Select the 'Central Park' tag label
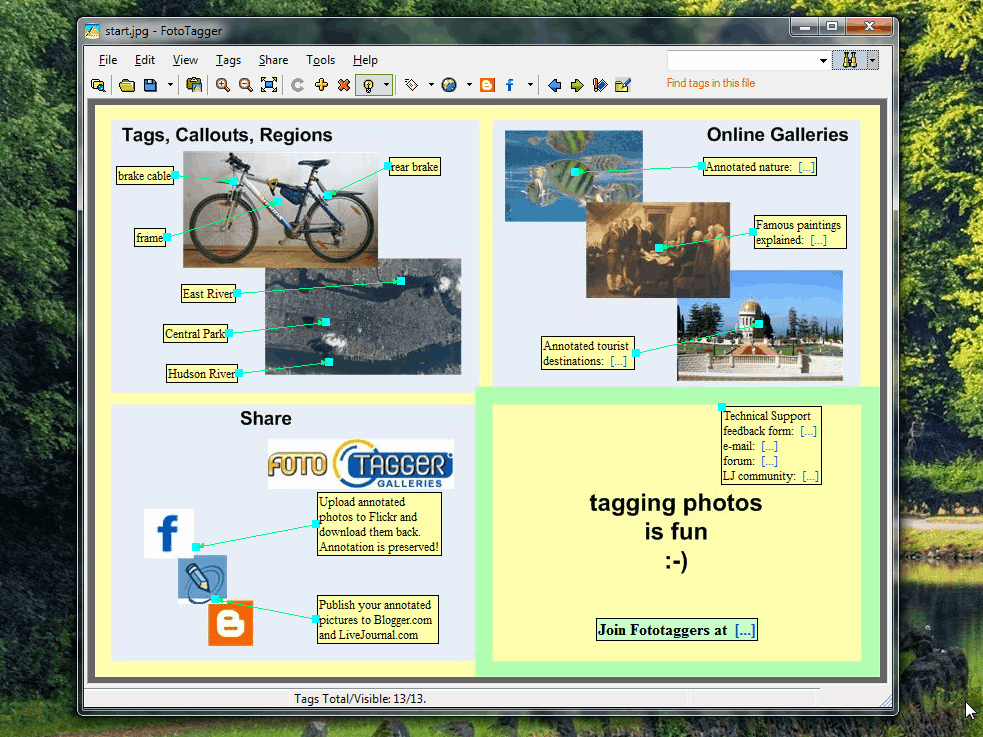The width and height of the screenshot is (983, 737). click(196, 334)
